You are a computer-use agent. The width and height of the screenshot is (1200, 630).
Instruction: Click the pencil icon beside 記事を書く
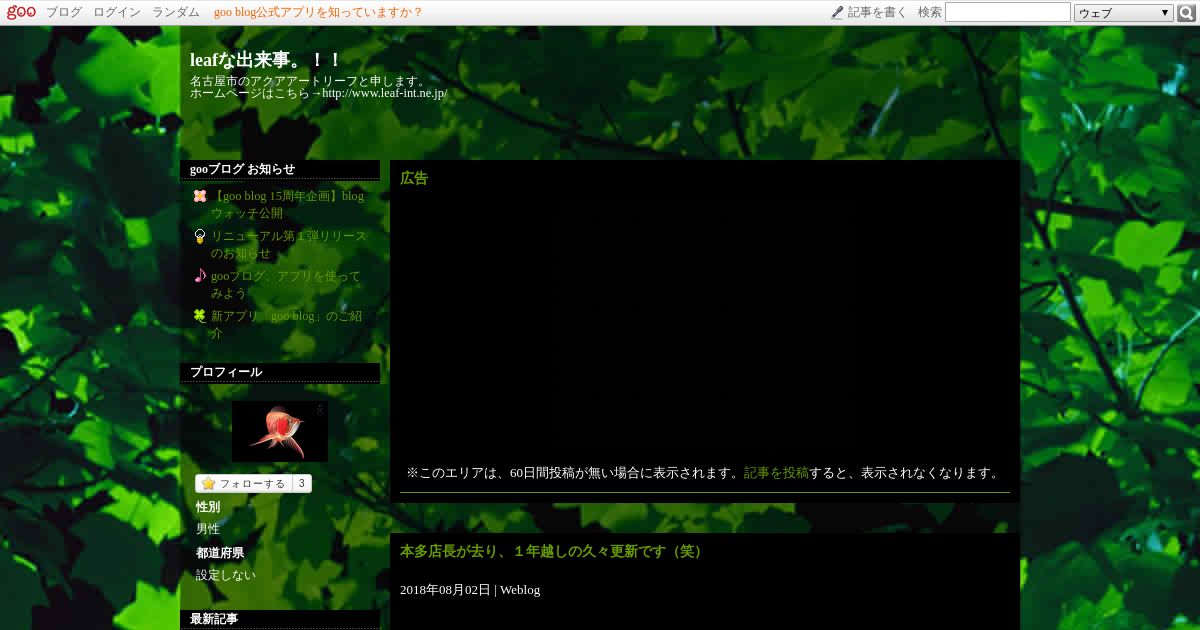click(x=837, y=12)
